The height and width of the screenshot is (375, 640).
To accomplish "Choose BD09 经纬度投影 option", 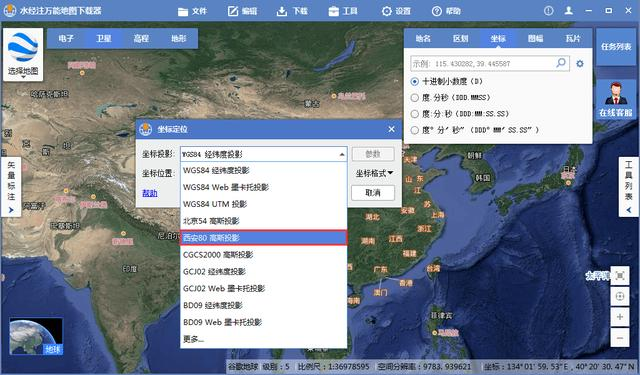I will click(263, 305).
